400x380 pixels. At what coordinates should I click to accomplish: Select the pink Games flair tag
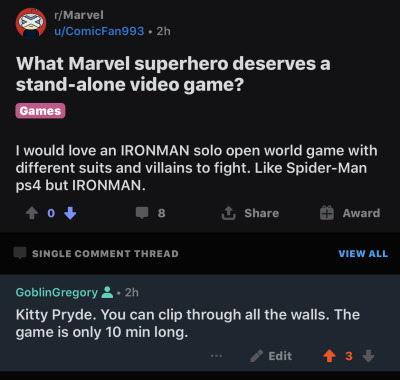click(x=40, y=111)
